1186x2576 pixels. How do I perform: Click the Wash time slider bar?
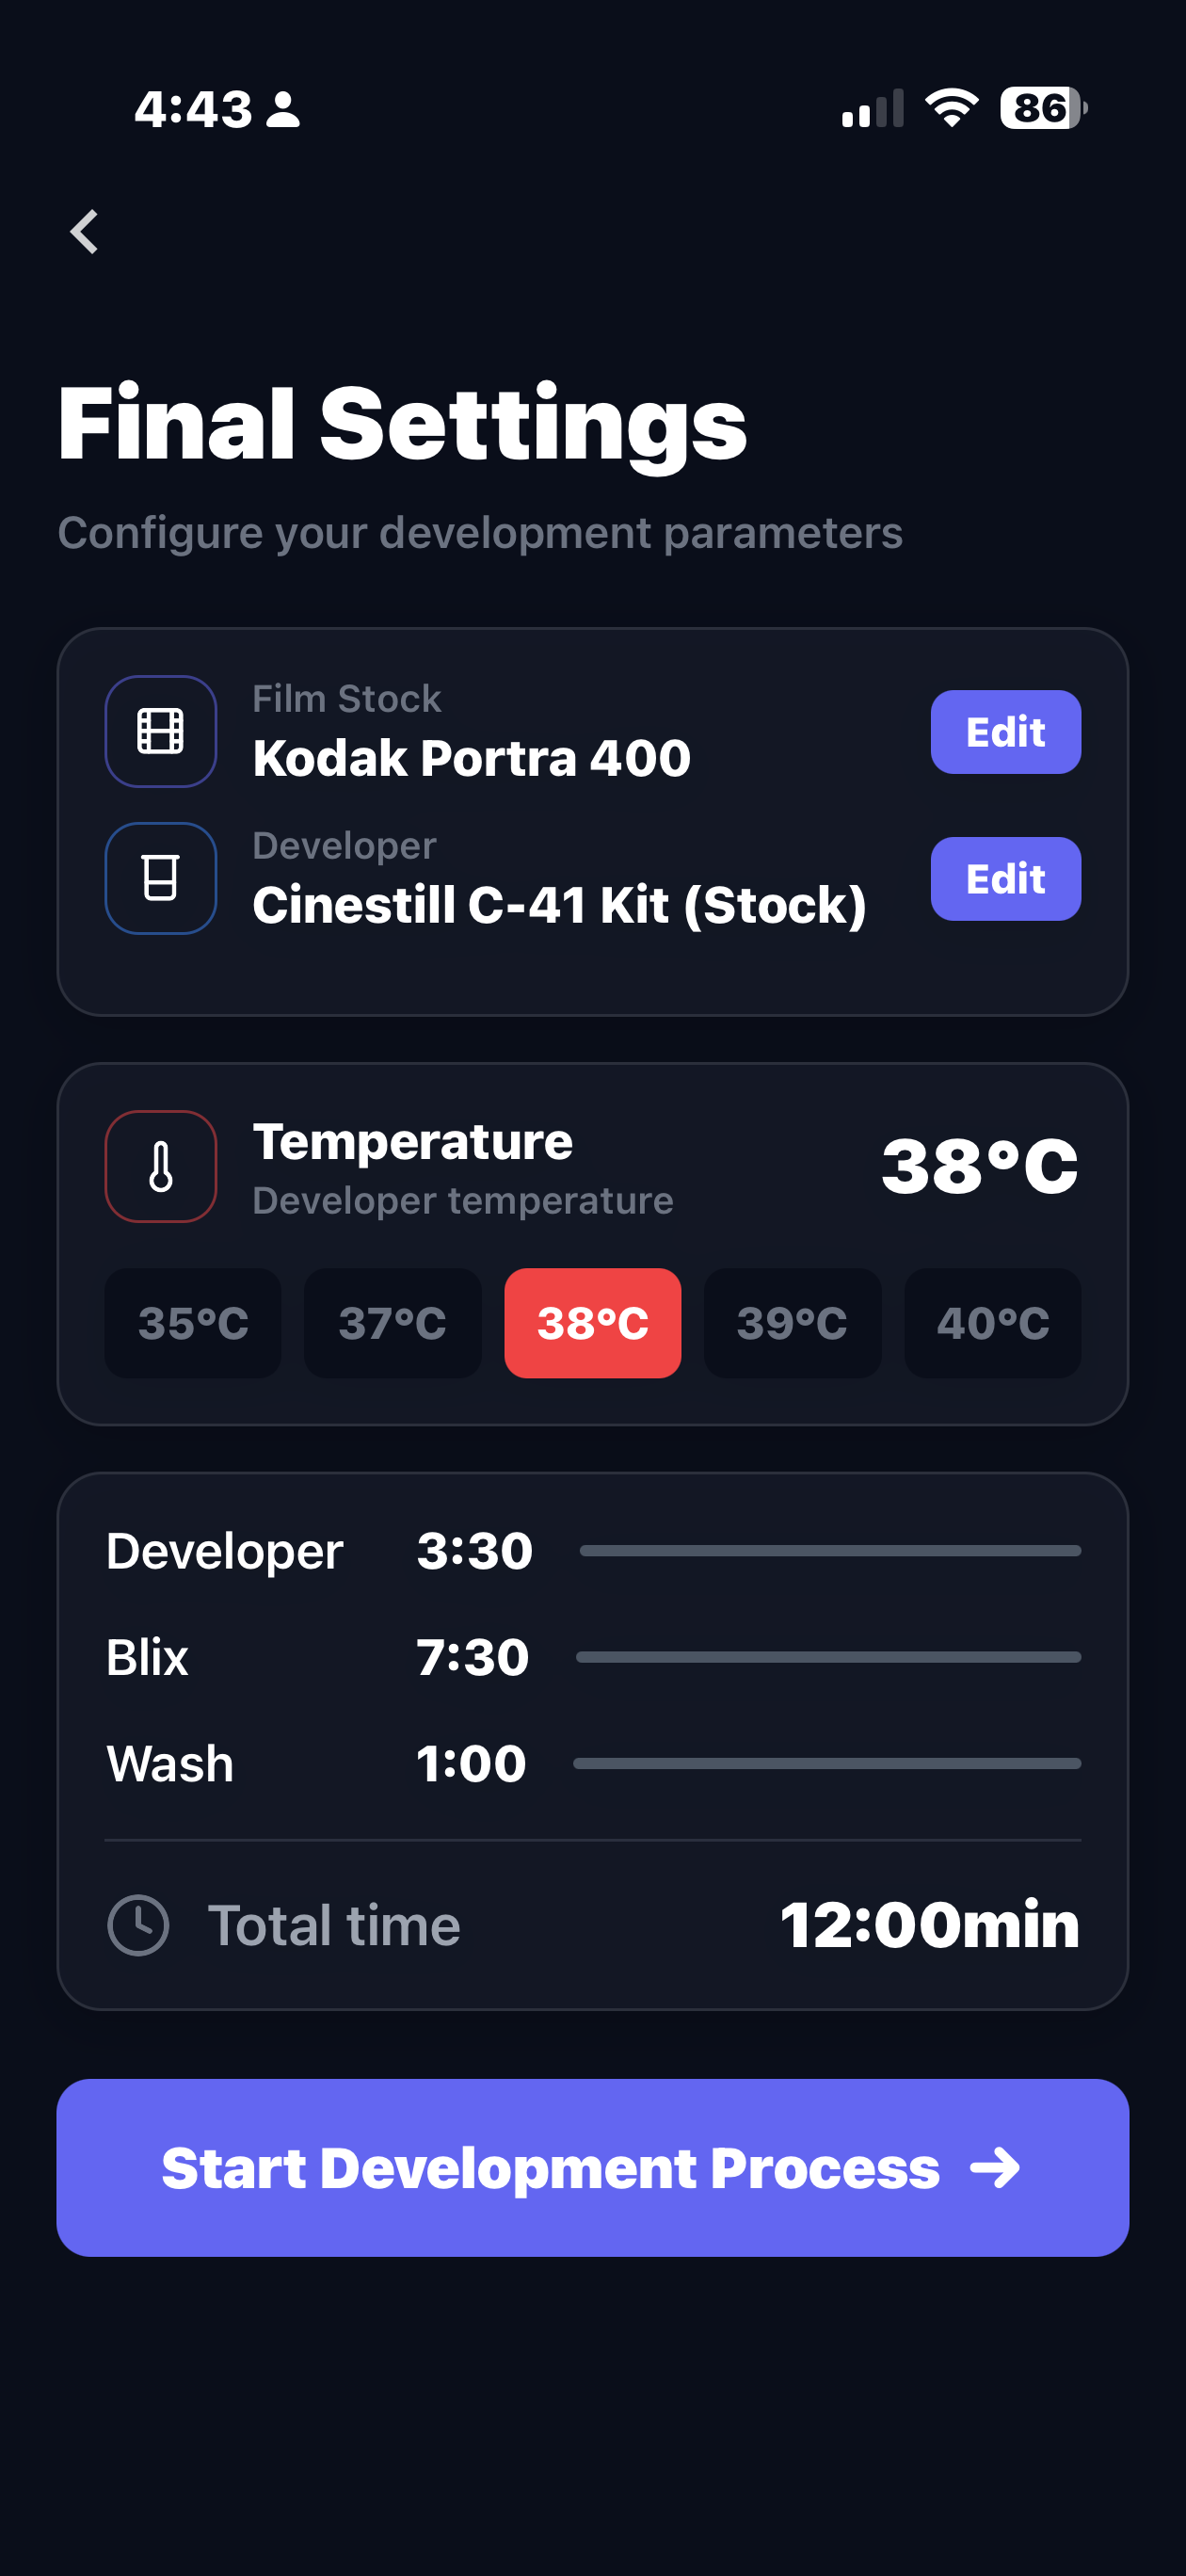[827, 1763]
